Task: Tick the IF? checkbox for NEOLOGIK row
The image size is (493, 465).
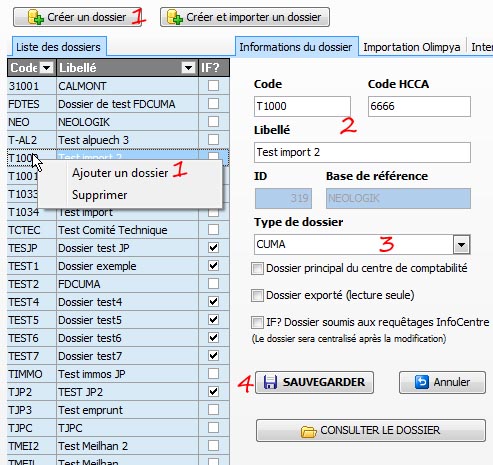Action: click(x=213, y=122)
